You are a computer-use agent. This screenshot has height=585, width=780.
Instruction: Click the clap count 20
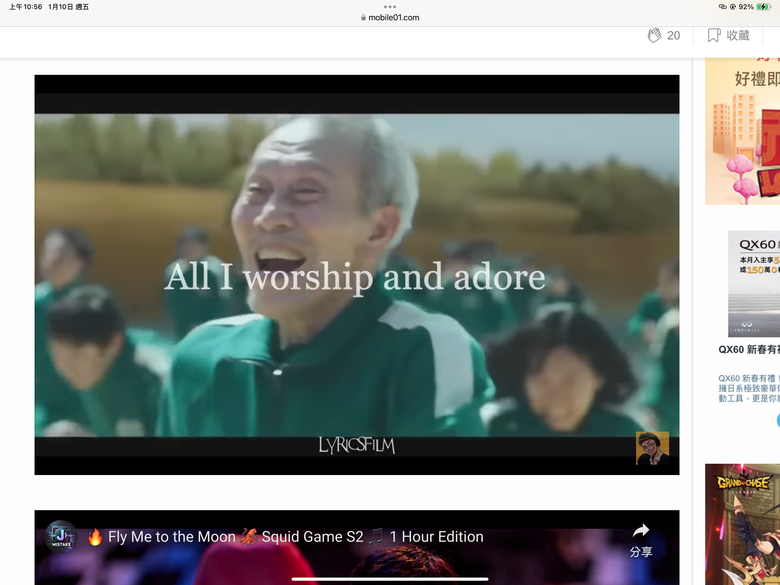674,36
